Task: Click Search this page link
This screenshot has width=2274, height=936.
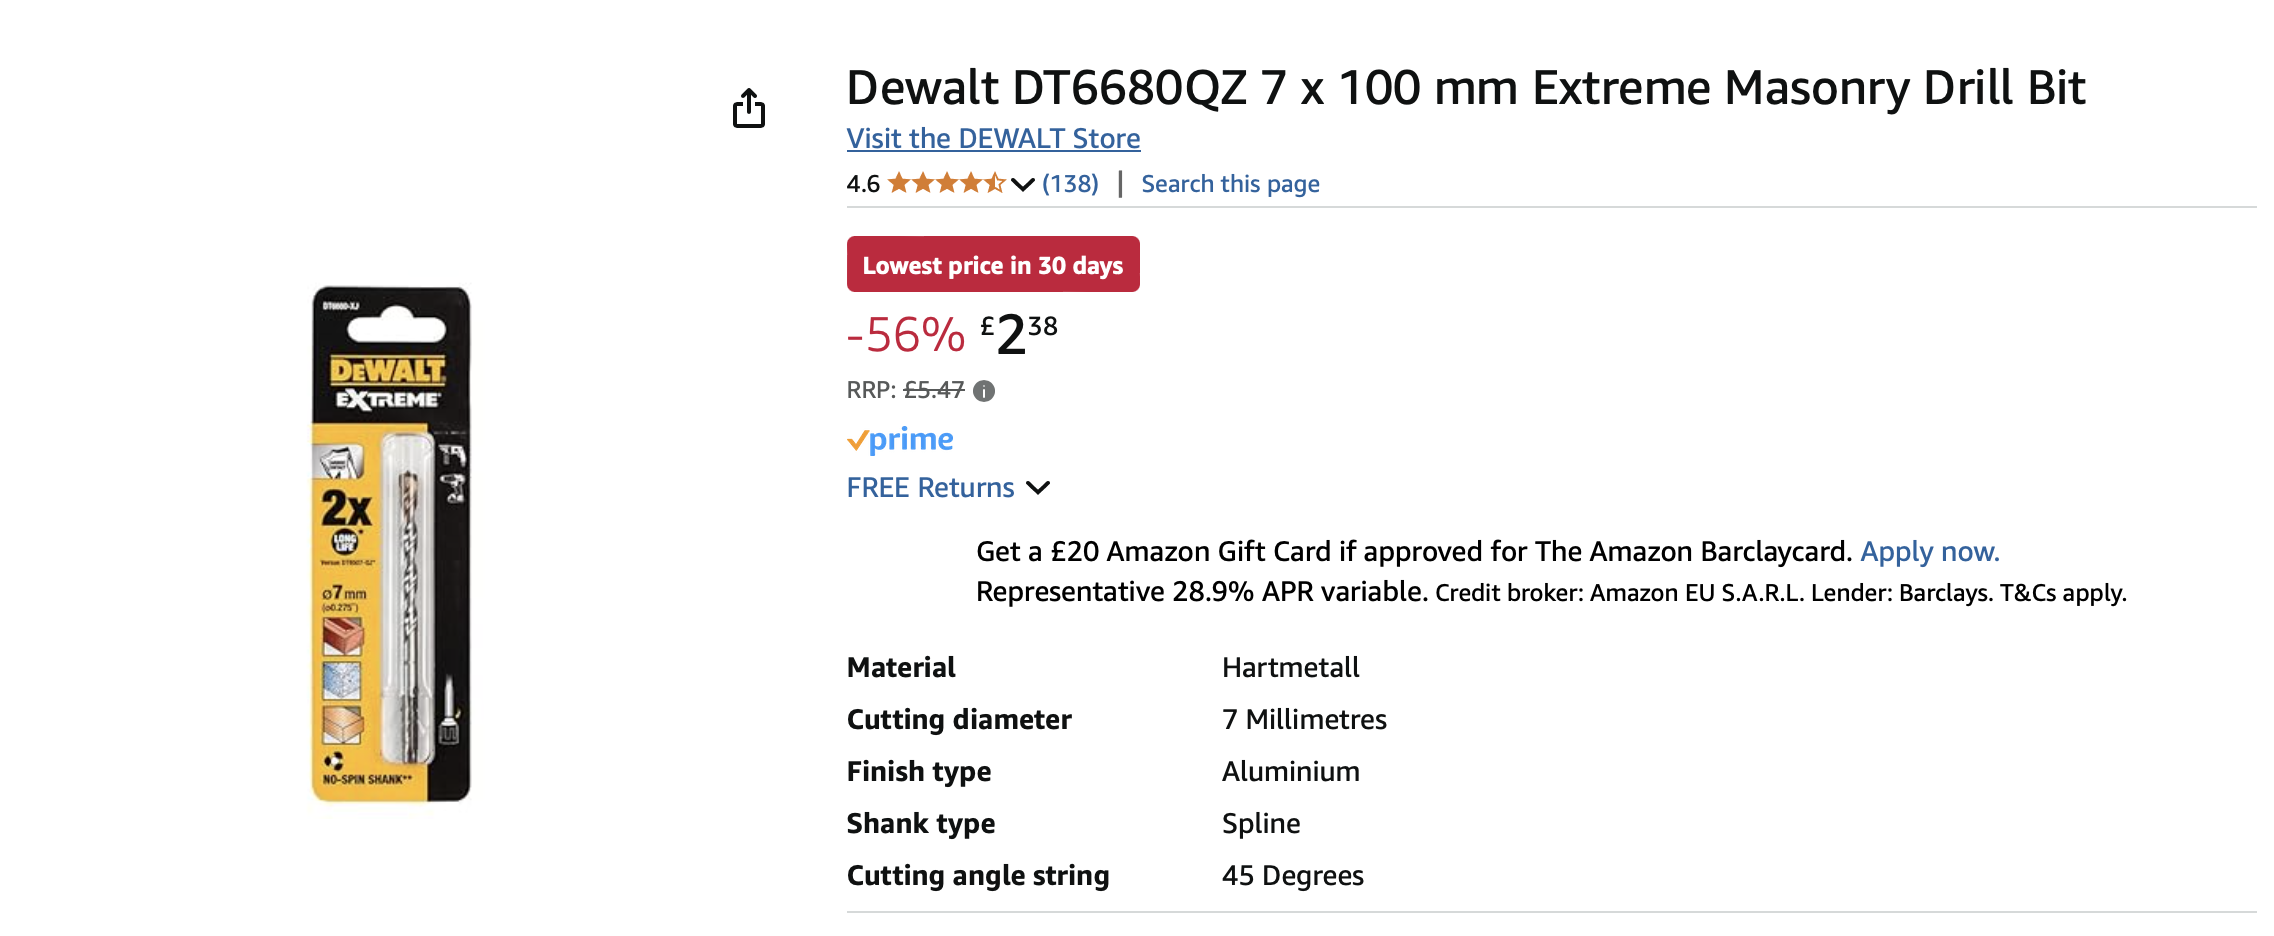Action: click(x=1230, y=184)
